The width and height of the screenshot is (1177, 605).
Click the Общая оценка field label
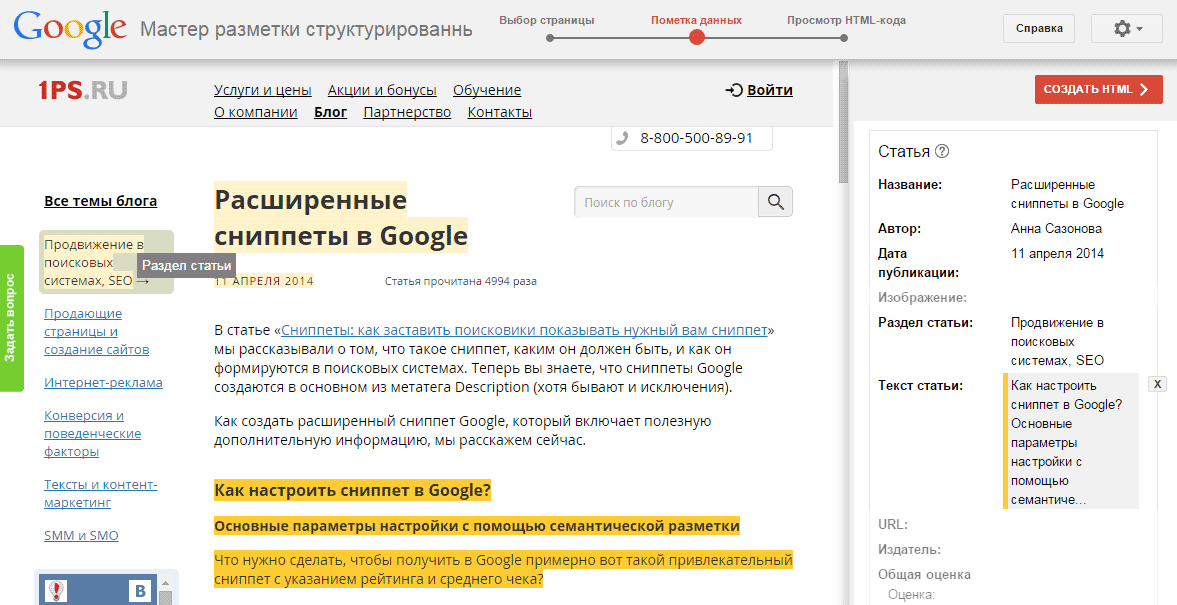pyautogui.click(x=924, y=575)
